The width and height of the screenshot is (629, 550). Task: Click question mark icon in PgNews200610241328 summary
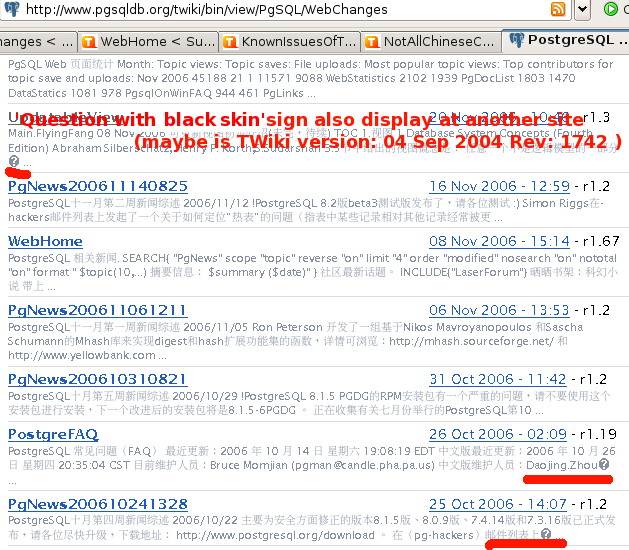click(546, 534)
